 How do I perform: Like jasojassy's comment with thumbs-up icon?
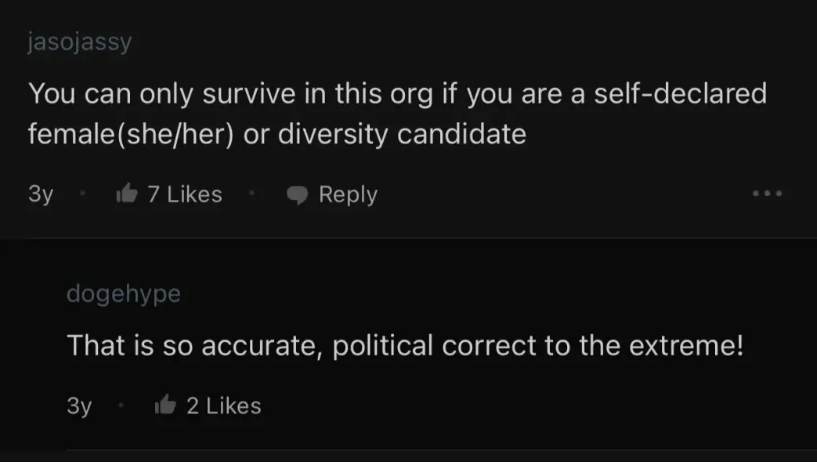pyautogui.click(x=127, y=194)
